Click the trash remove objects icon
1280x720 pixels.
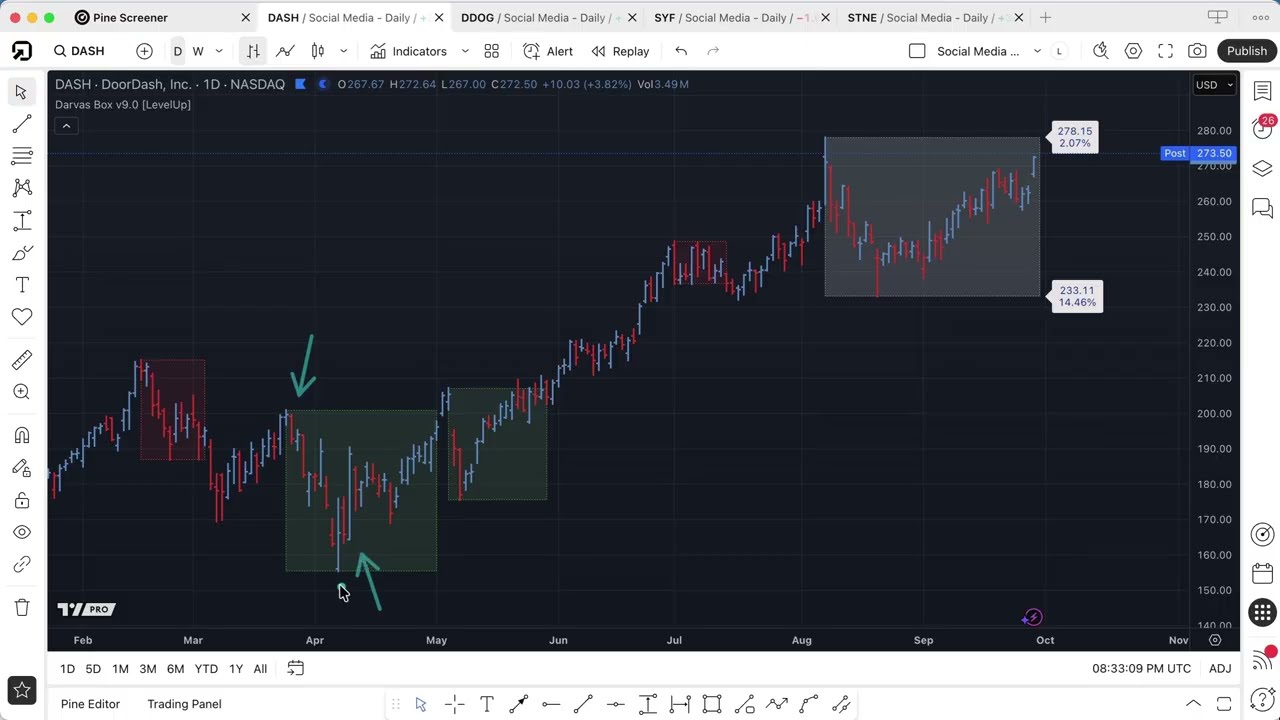click(x=21, y=607)
